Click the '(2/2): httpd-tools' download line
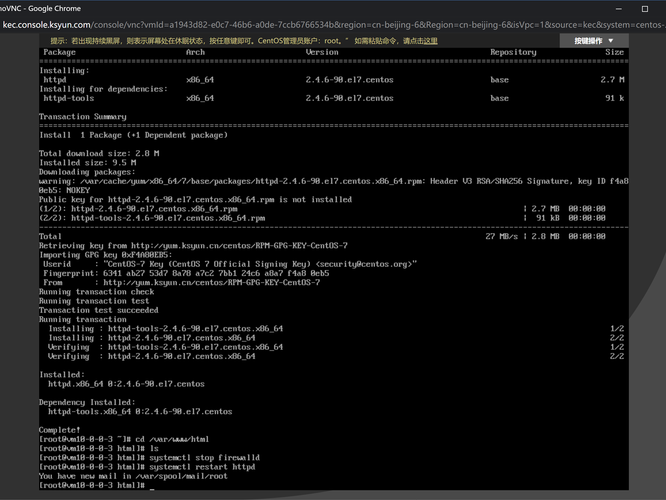The image size is (666, 500). [322, 218]
